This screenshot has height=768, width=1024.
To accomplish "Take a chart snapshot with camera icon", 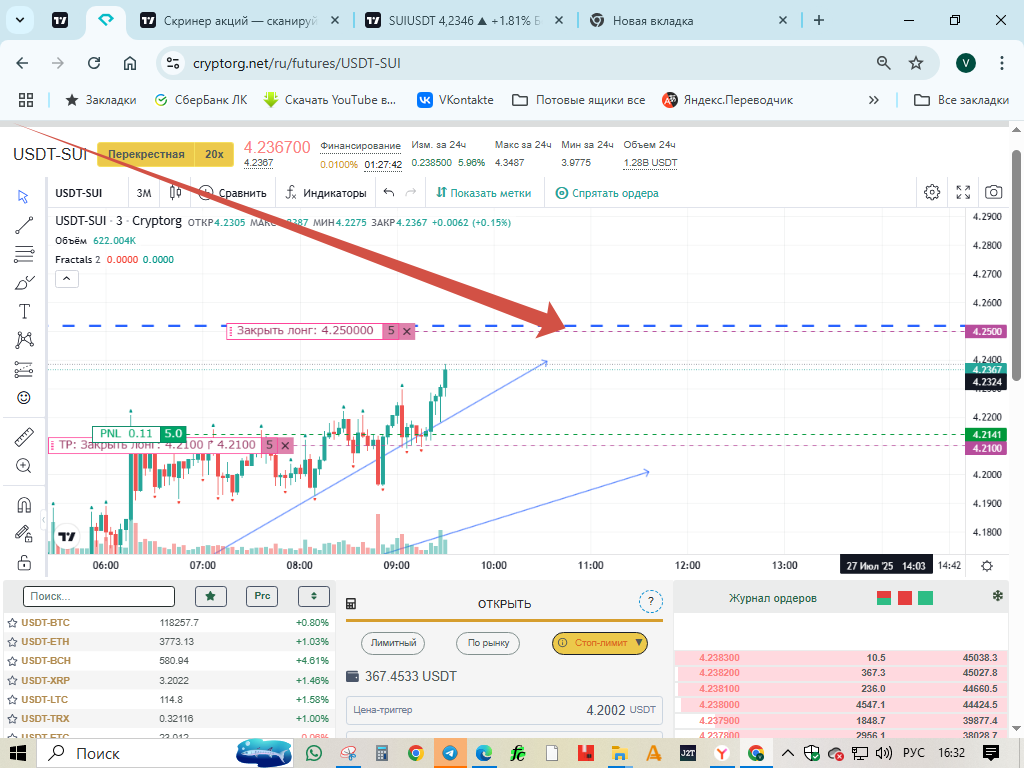I will [x=993, y=192].
